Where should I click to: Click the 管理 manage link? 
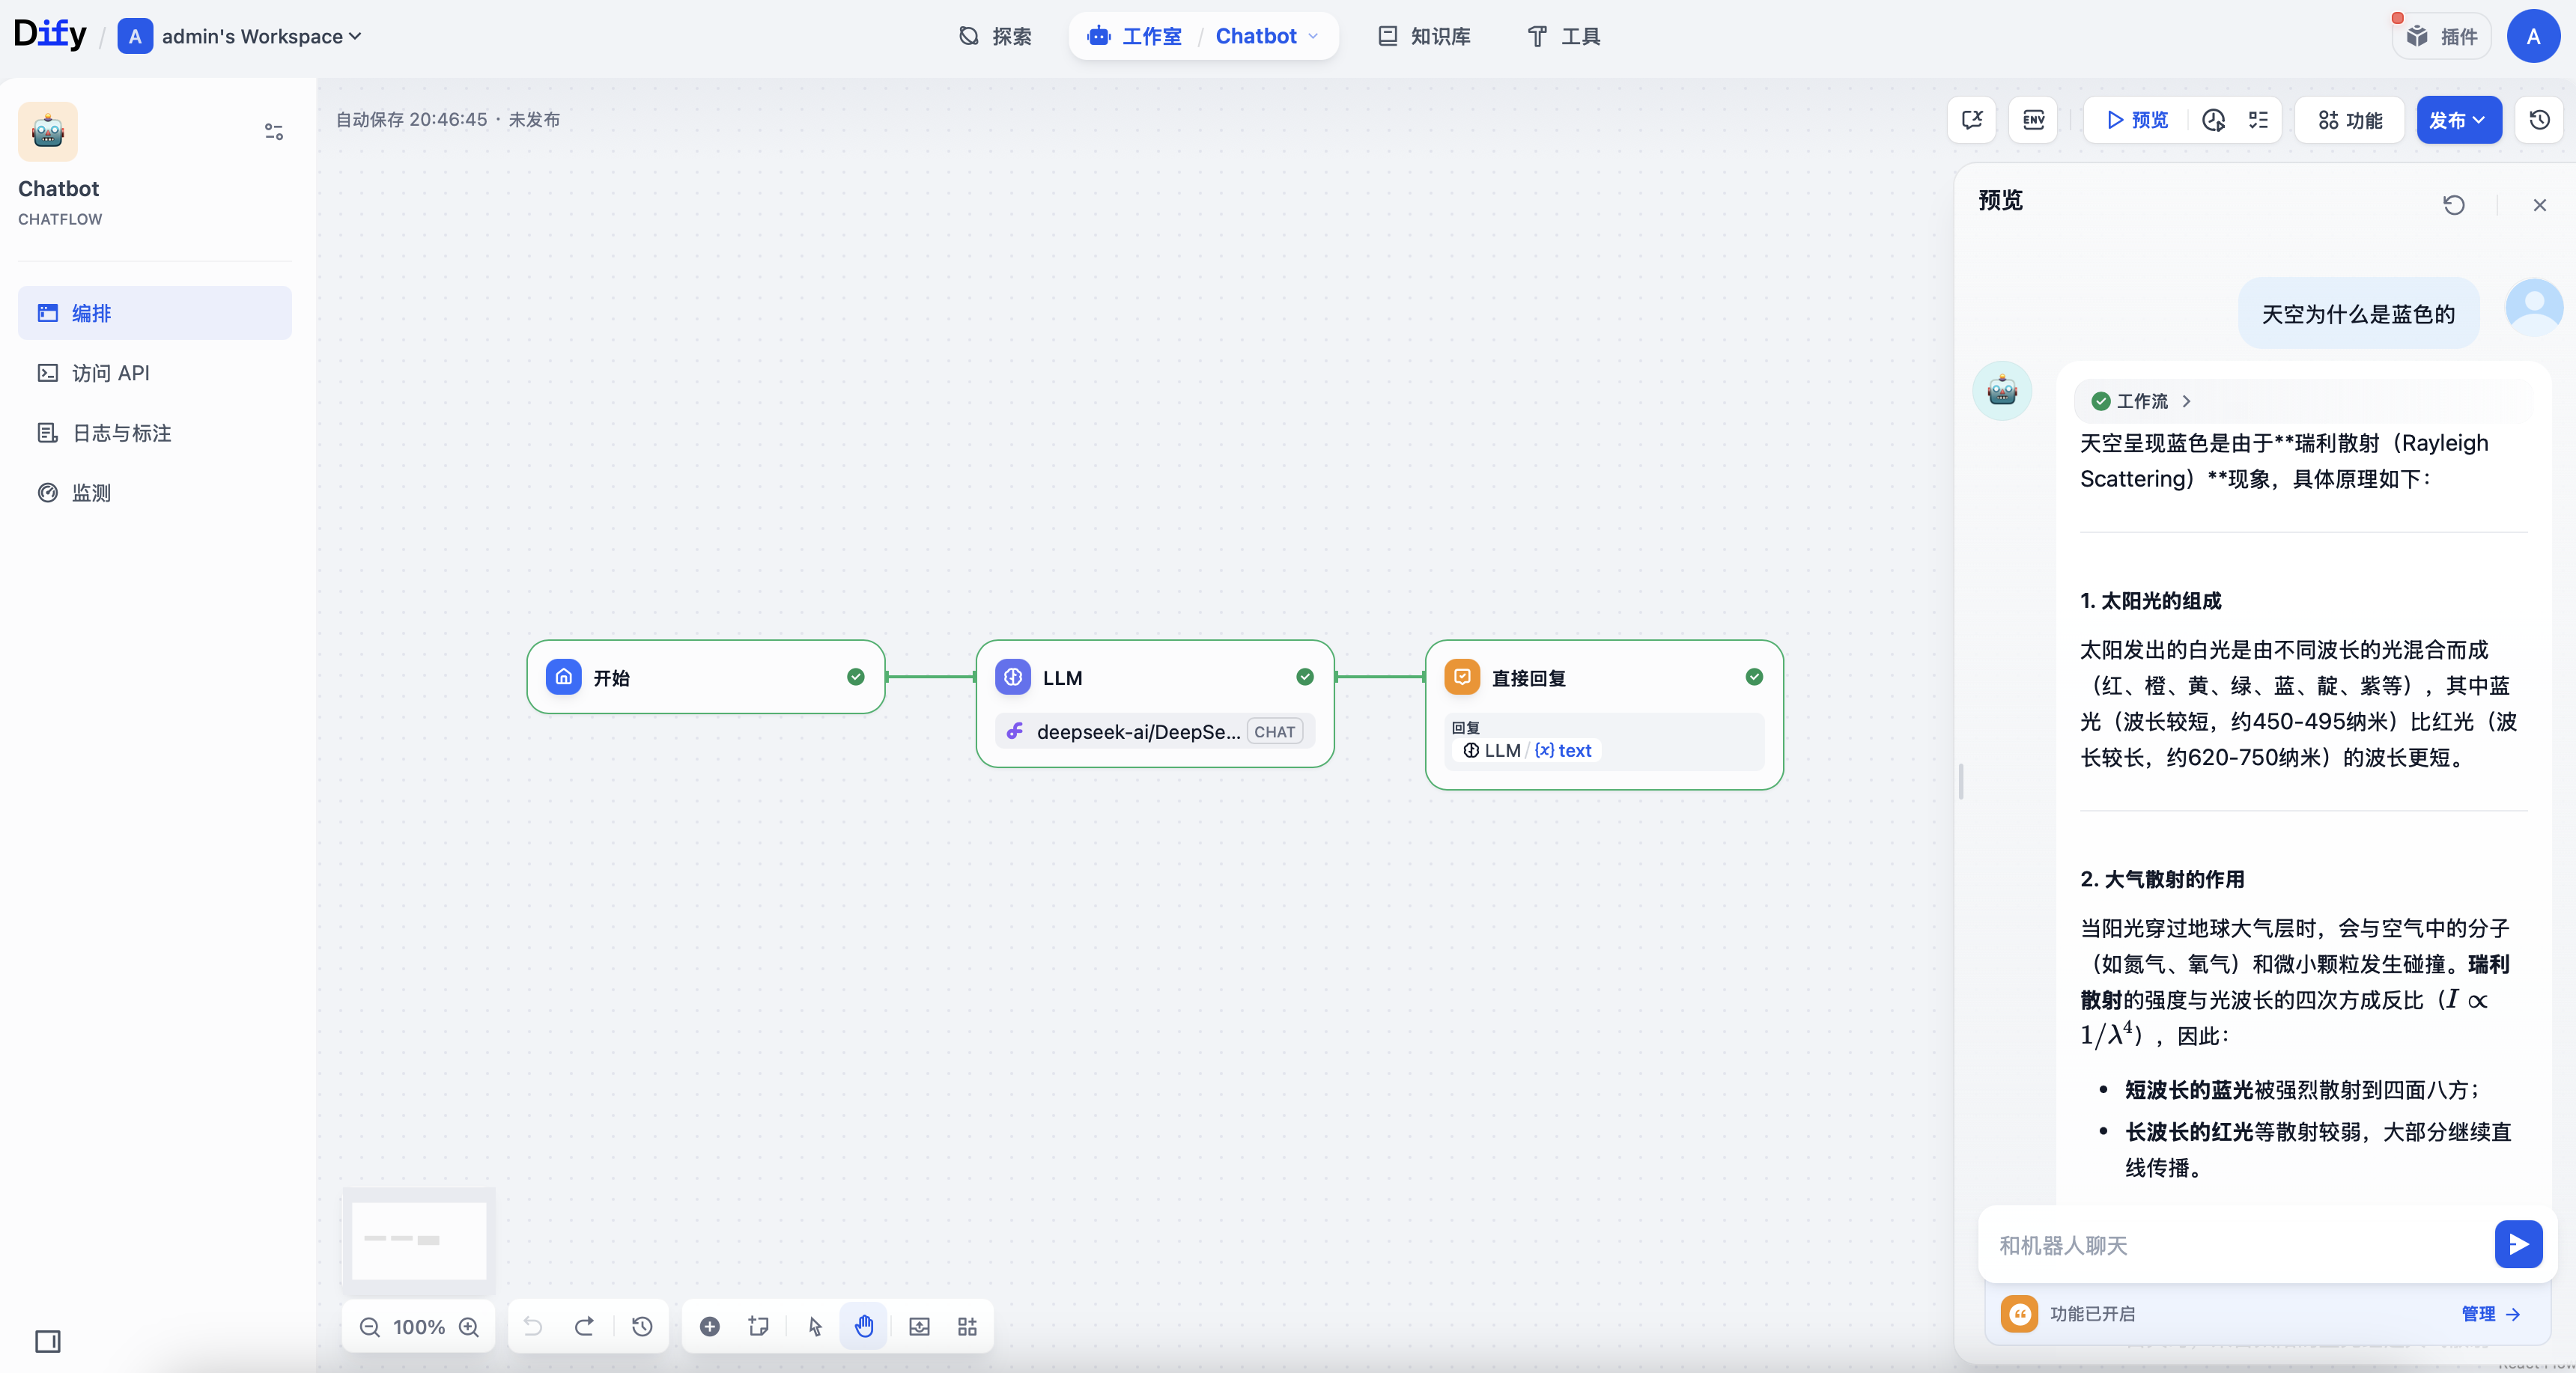(x=2490, y=1313)
